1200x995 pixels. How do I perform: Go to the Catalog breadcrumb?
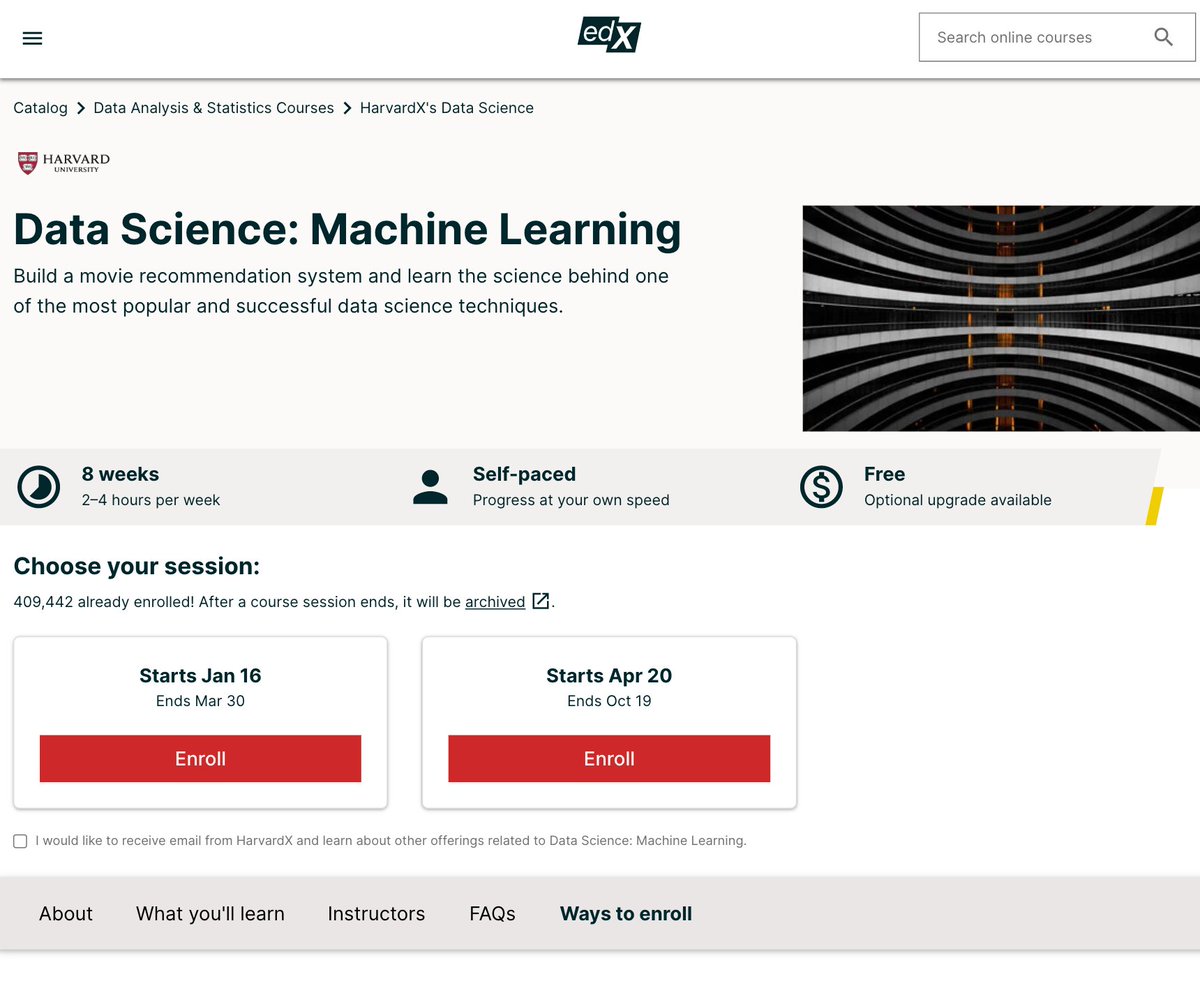[40, 108]
